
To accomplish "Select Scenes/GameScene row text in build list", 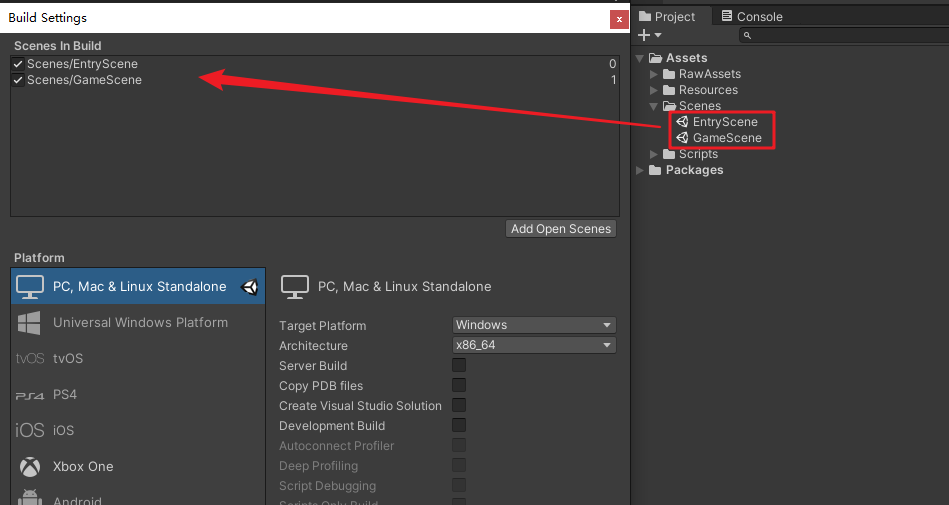I will (x=84, y=79).
